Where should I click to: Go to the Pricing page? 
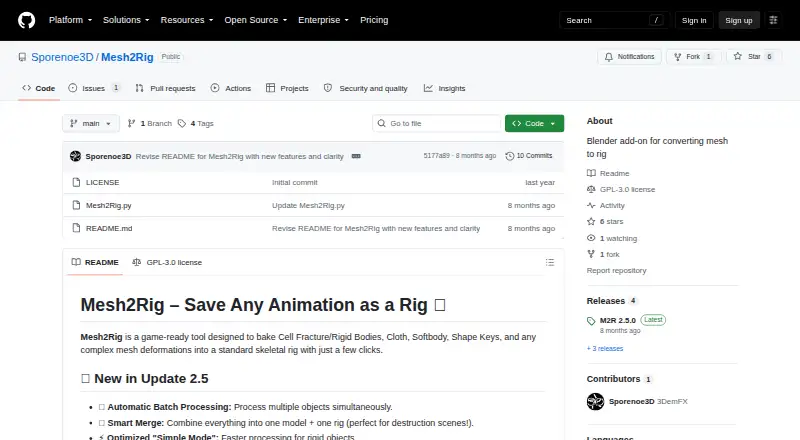tap(374, 20)
